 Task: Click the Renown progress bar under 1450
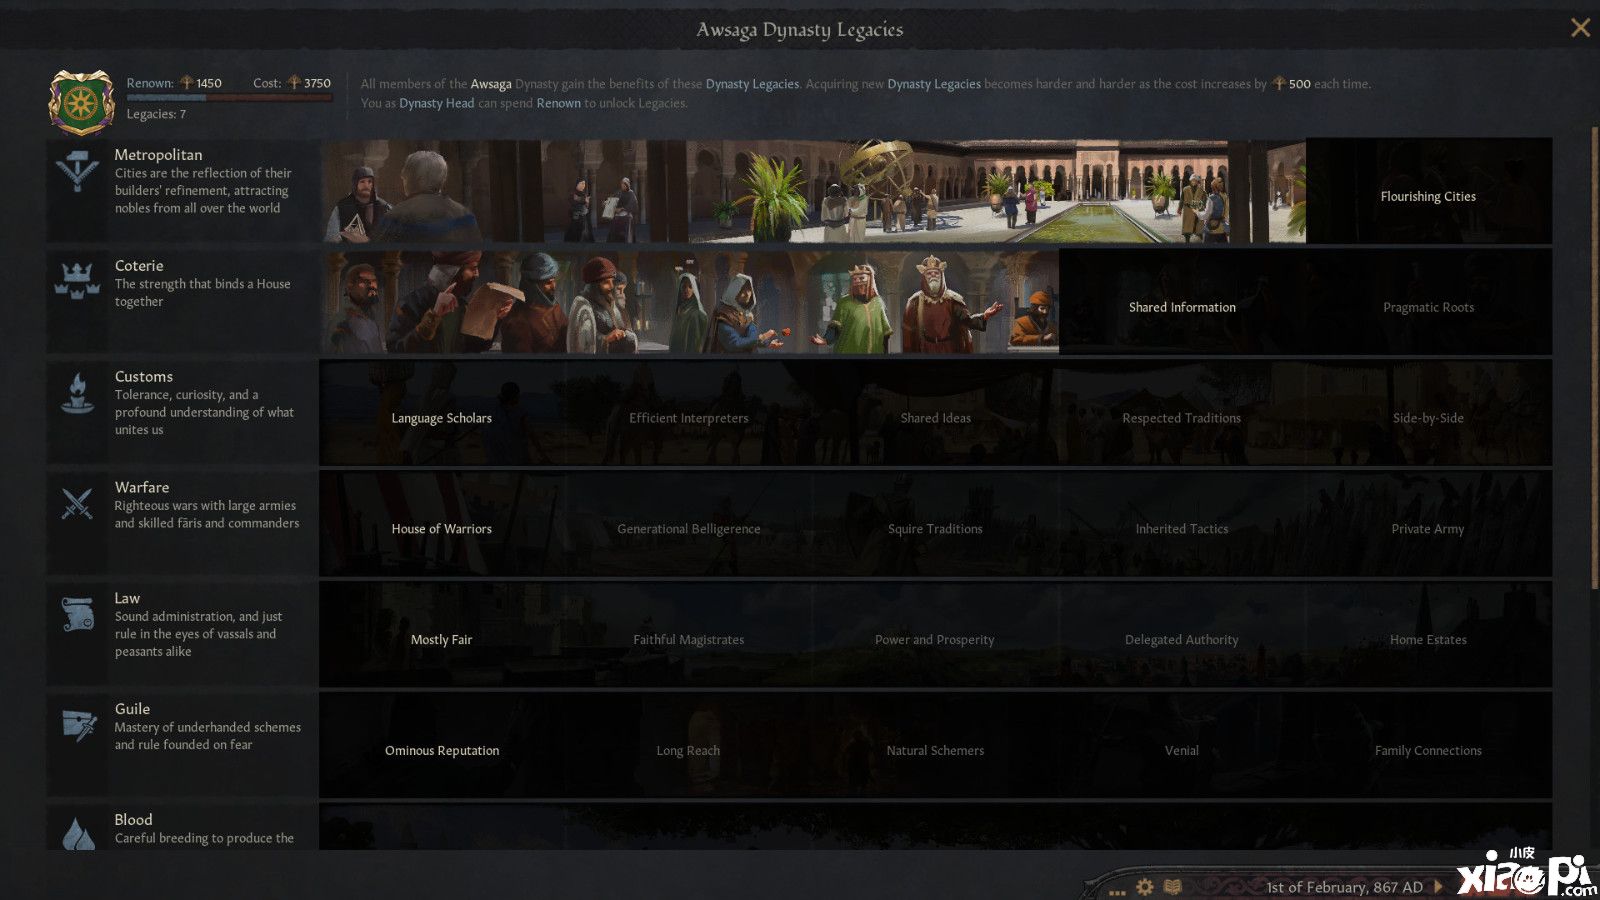tap(229, 98)
